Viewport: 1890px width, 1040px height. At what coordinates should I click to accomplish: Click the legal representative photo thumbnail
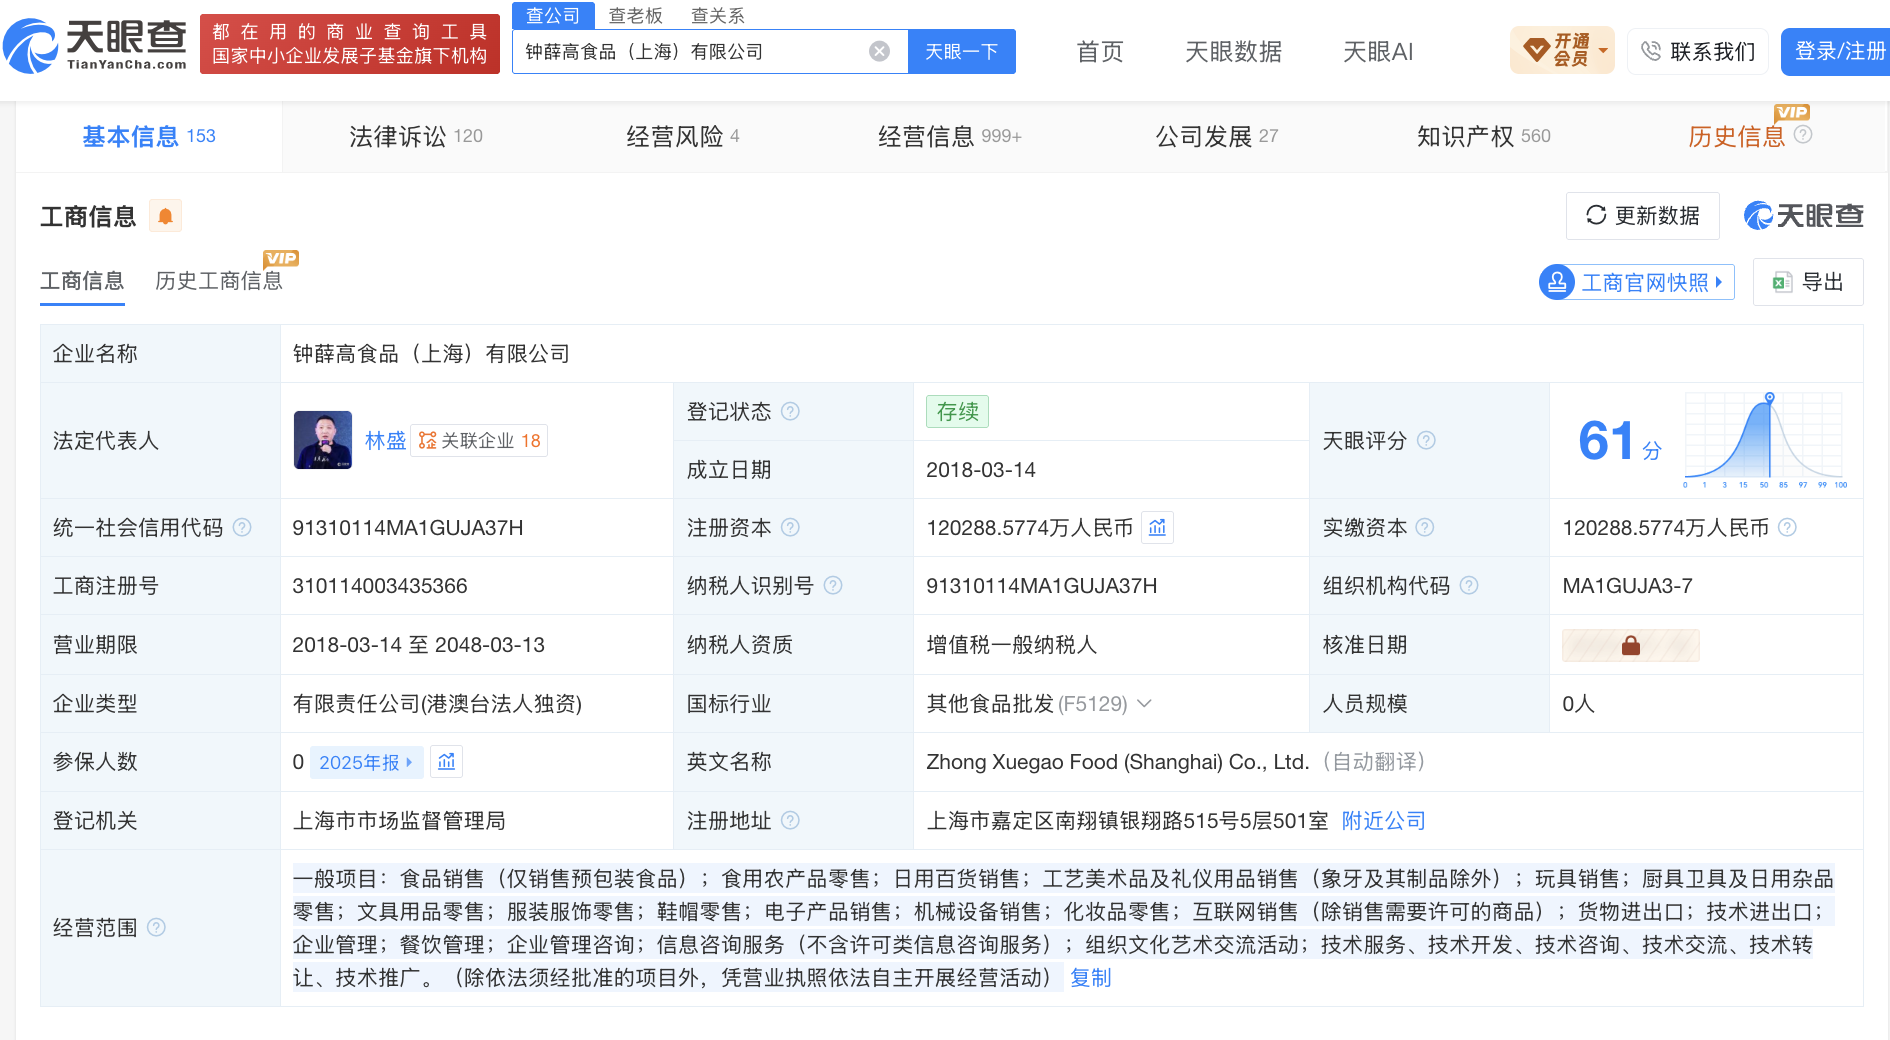point(323,440)
